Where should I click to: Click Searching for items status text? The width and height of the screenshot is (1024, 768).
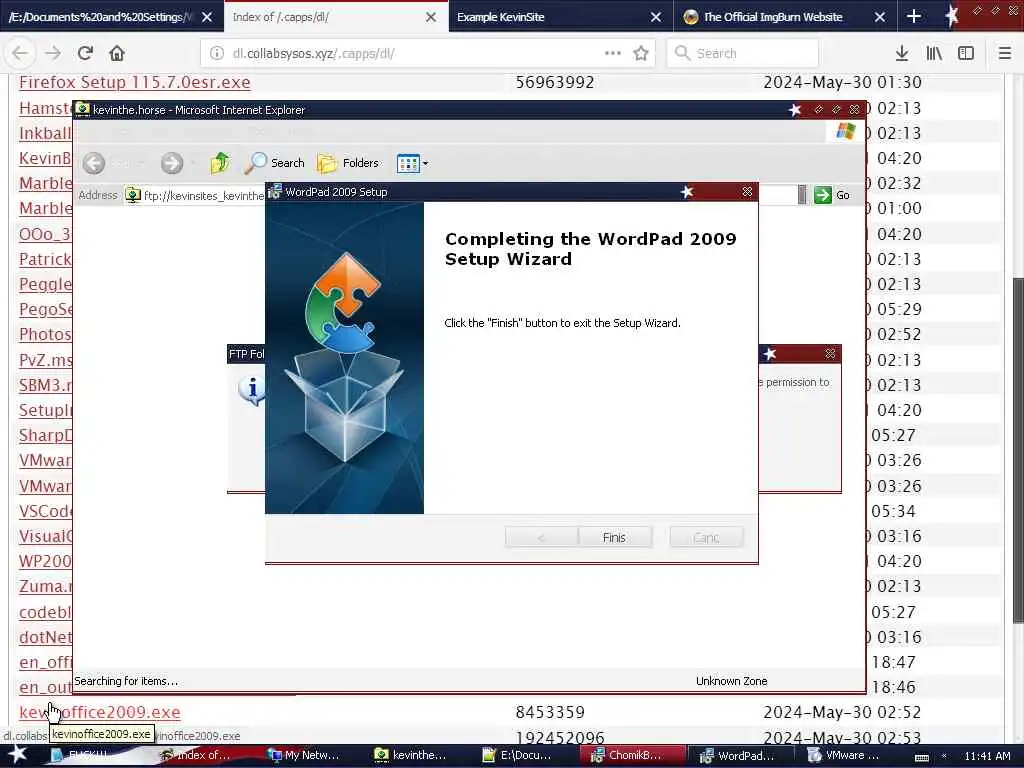(126, 681)
